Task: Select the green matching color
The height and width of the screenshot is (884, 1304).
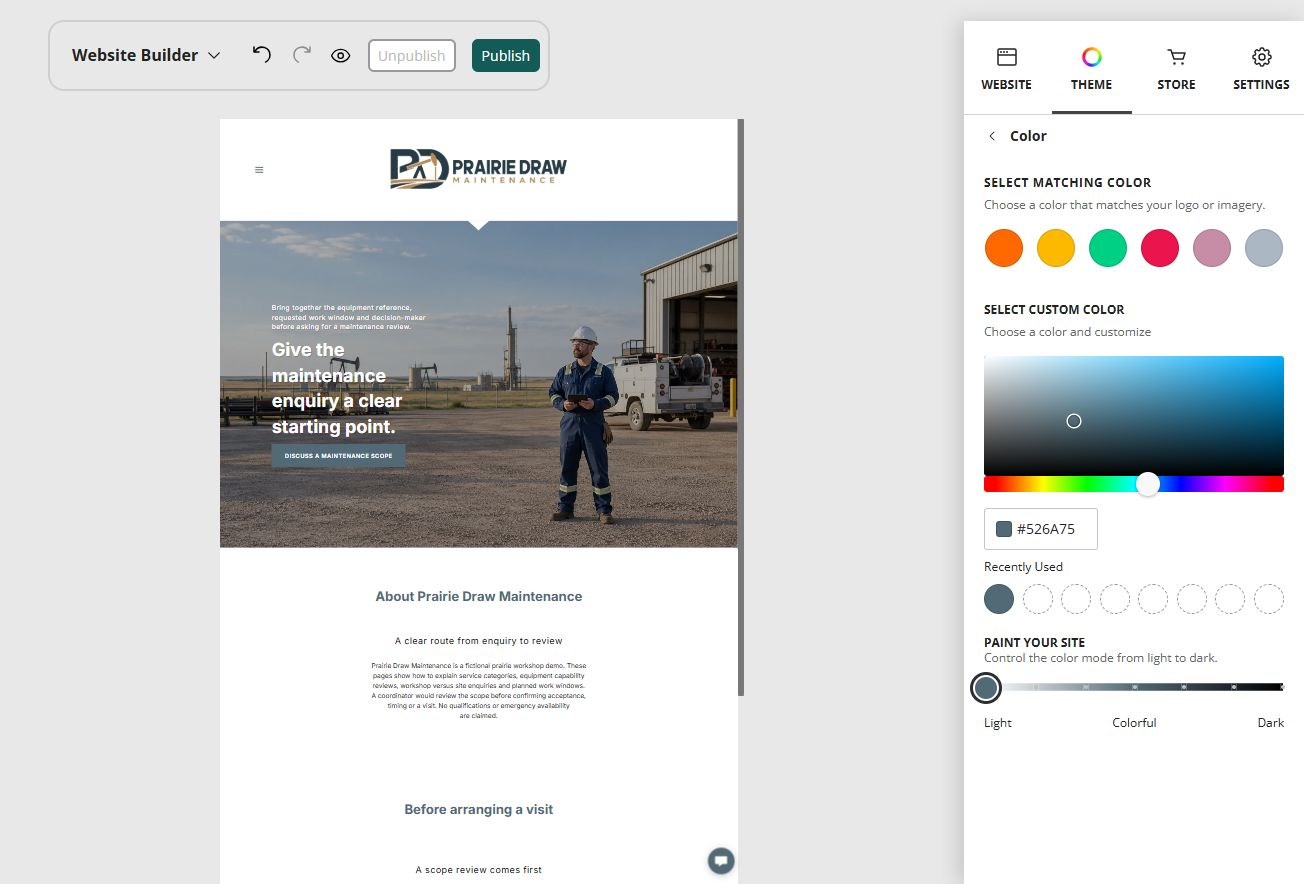Action: [x=1108, y=248]
